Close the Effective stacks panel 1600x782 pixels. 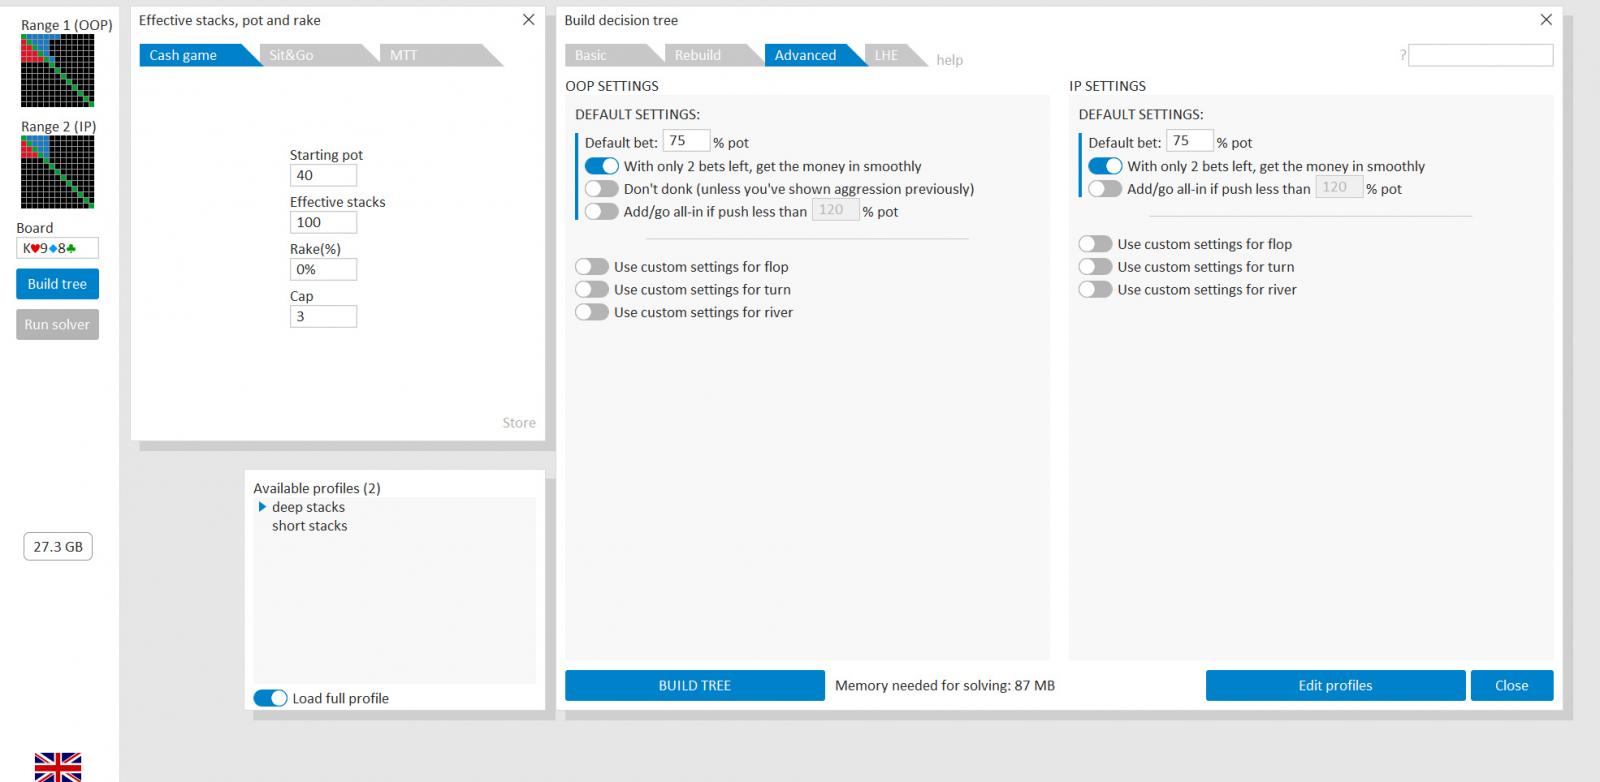point(528,20)
